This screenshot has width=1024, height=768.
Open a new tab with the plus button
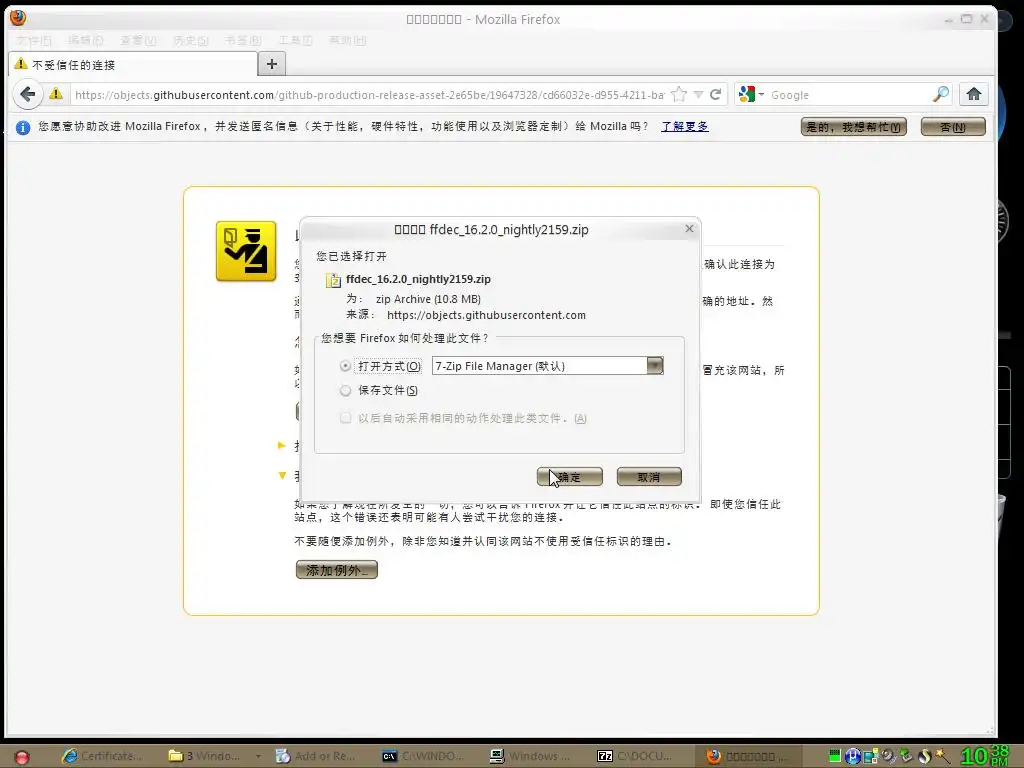(x=272, y=64)
